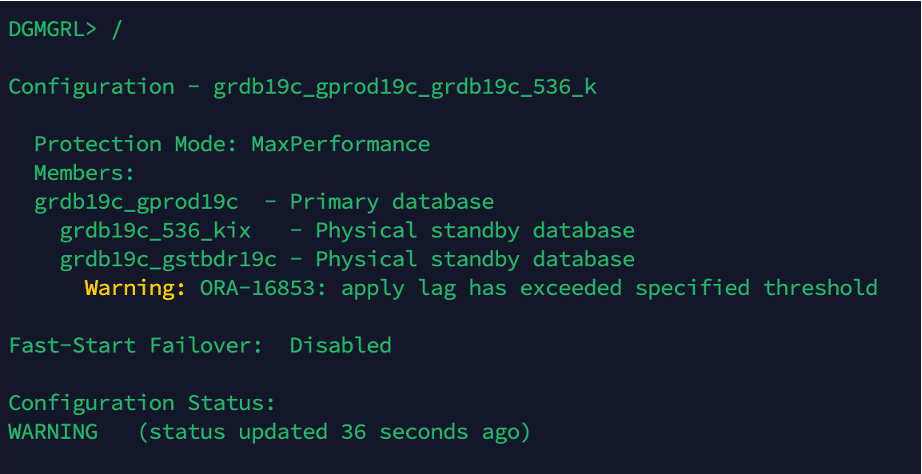Image resolution: width=922 pixels, height=474 pixels.
Task: Select the MaxPerformance value
Action: click(340, 145)
